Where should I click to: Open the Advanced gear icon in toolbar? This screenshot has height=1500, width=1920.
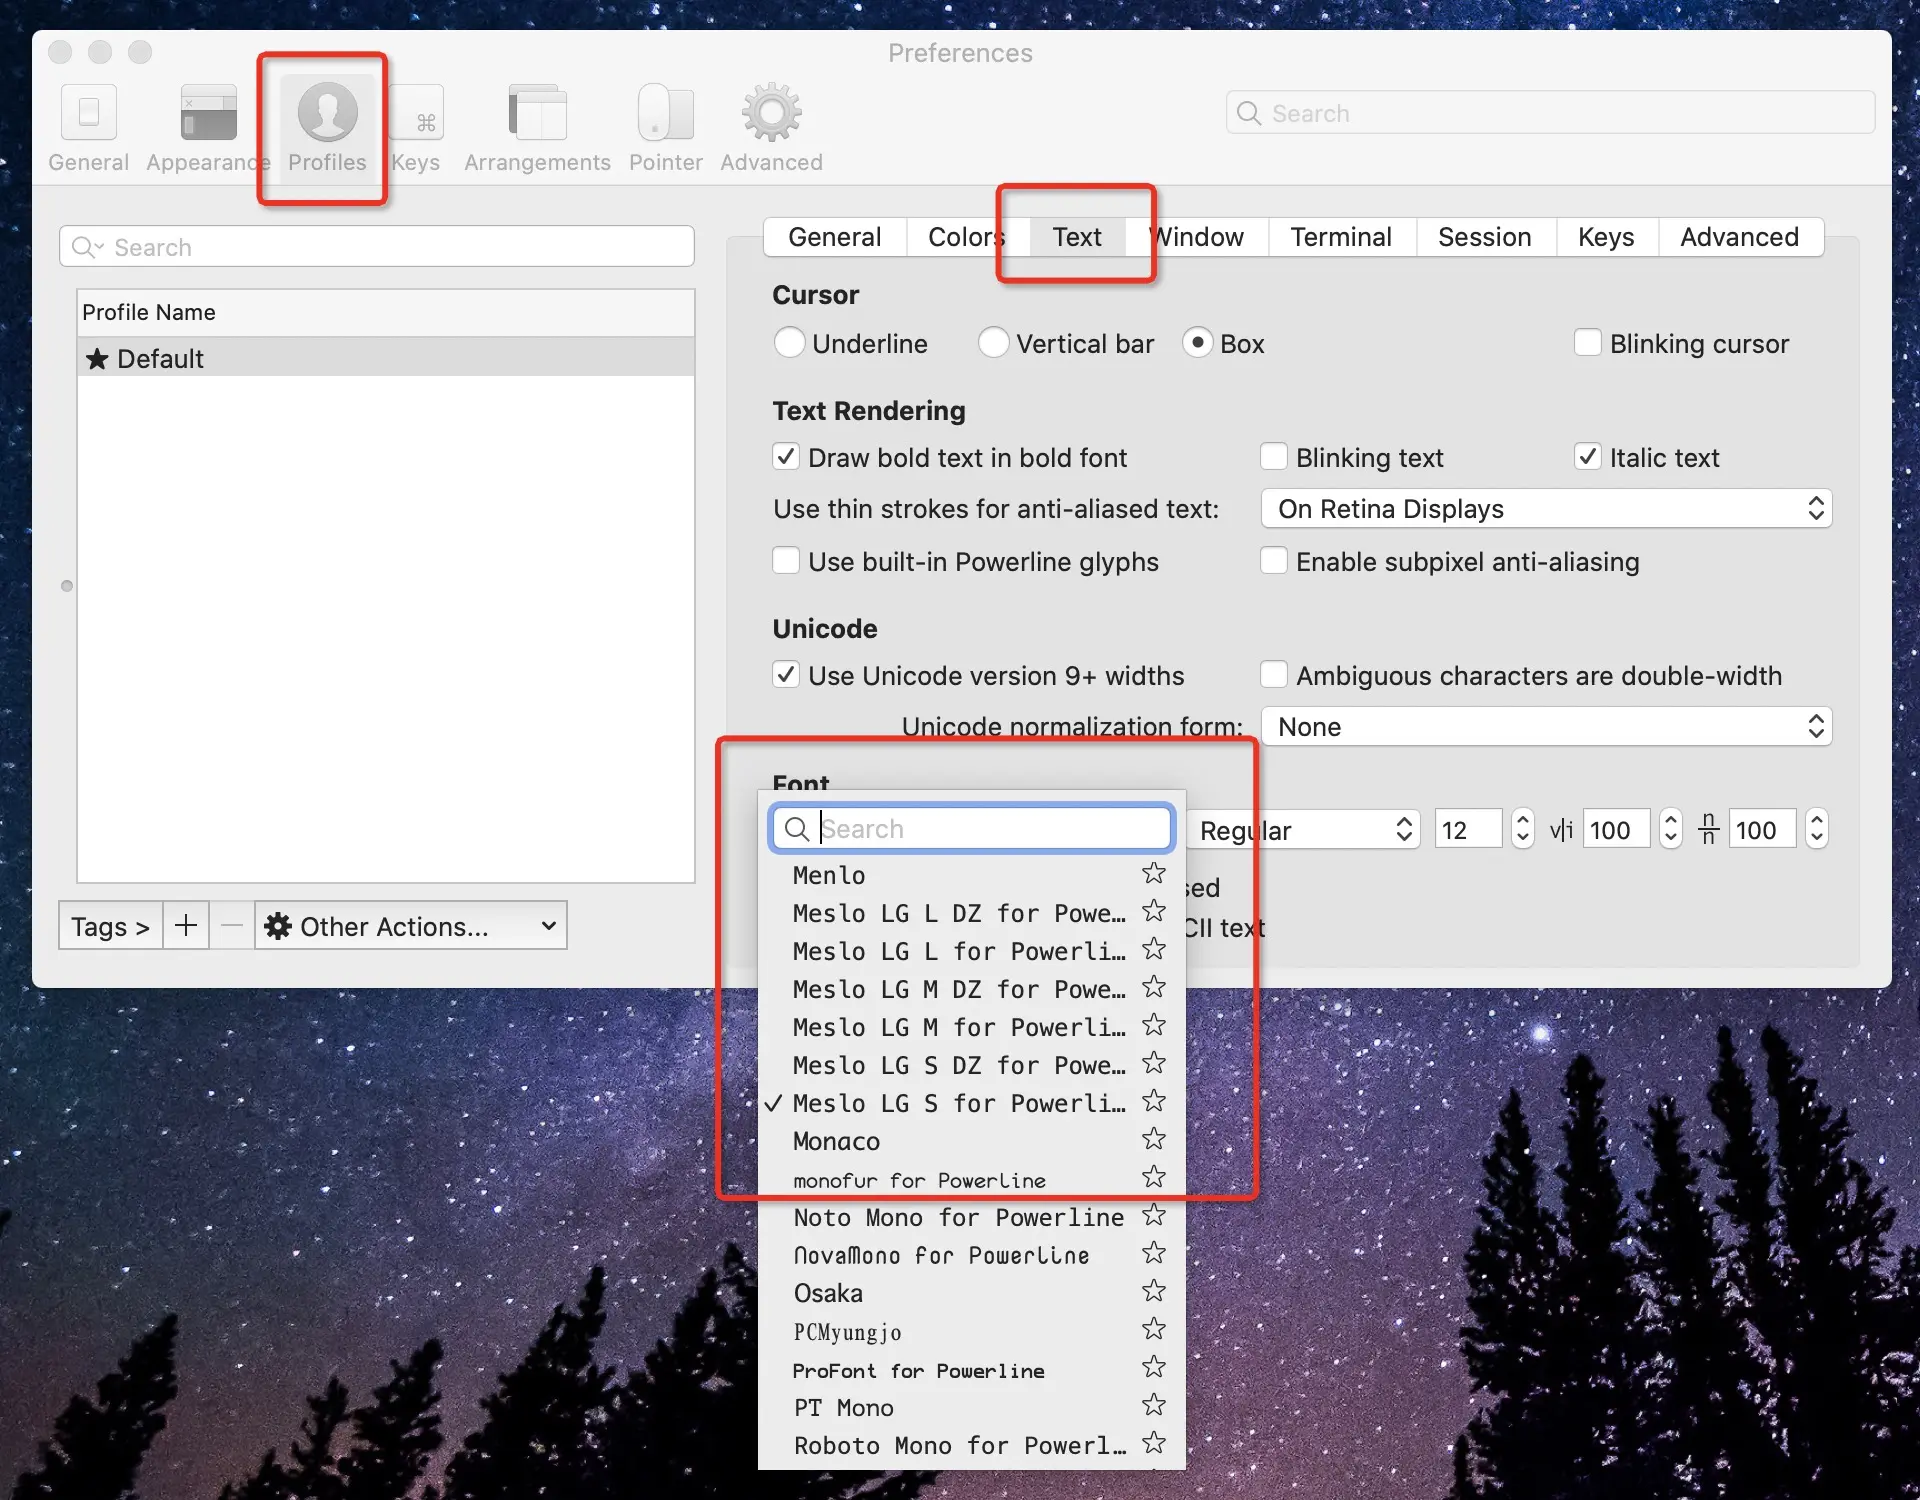(771, 114)
